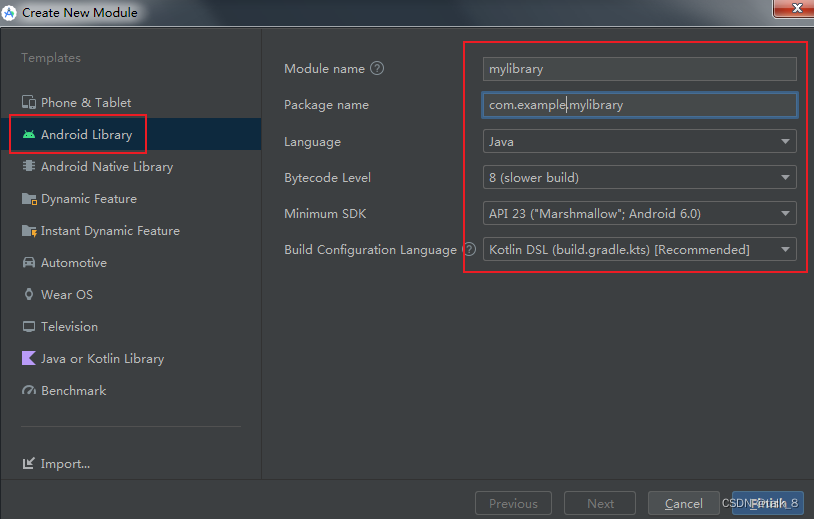Click the Module name label
The image size is (814, 519).
(324, 69)
